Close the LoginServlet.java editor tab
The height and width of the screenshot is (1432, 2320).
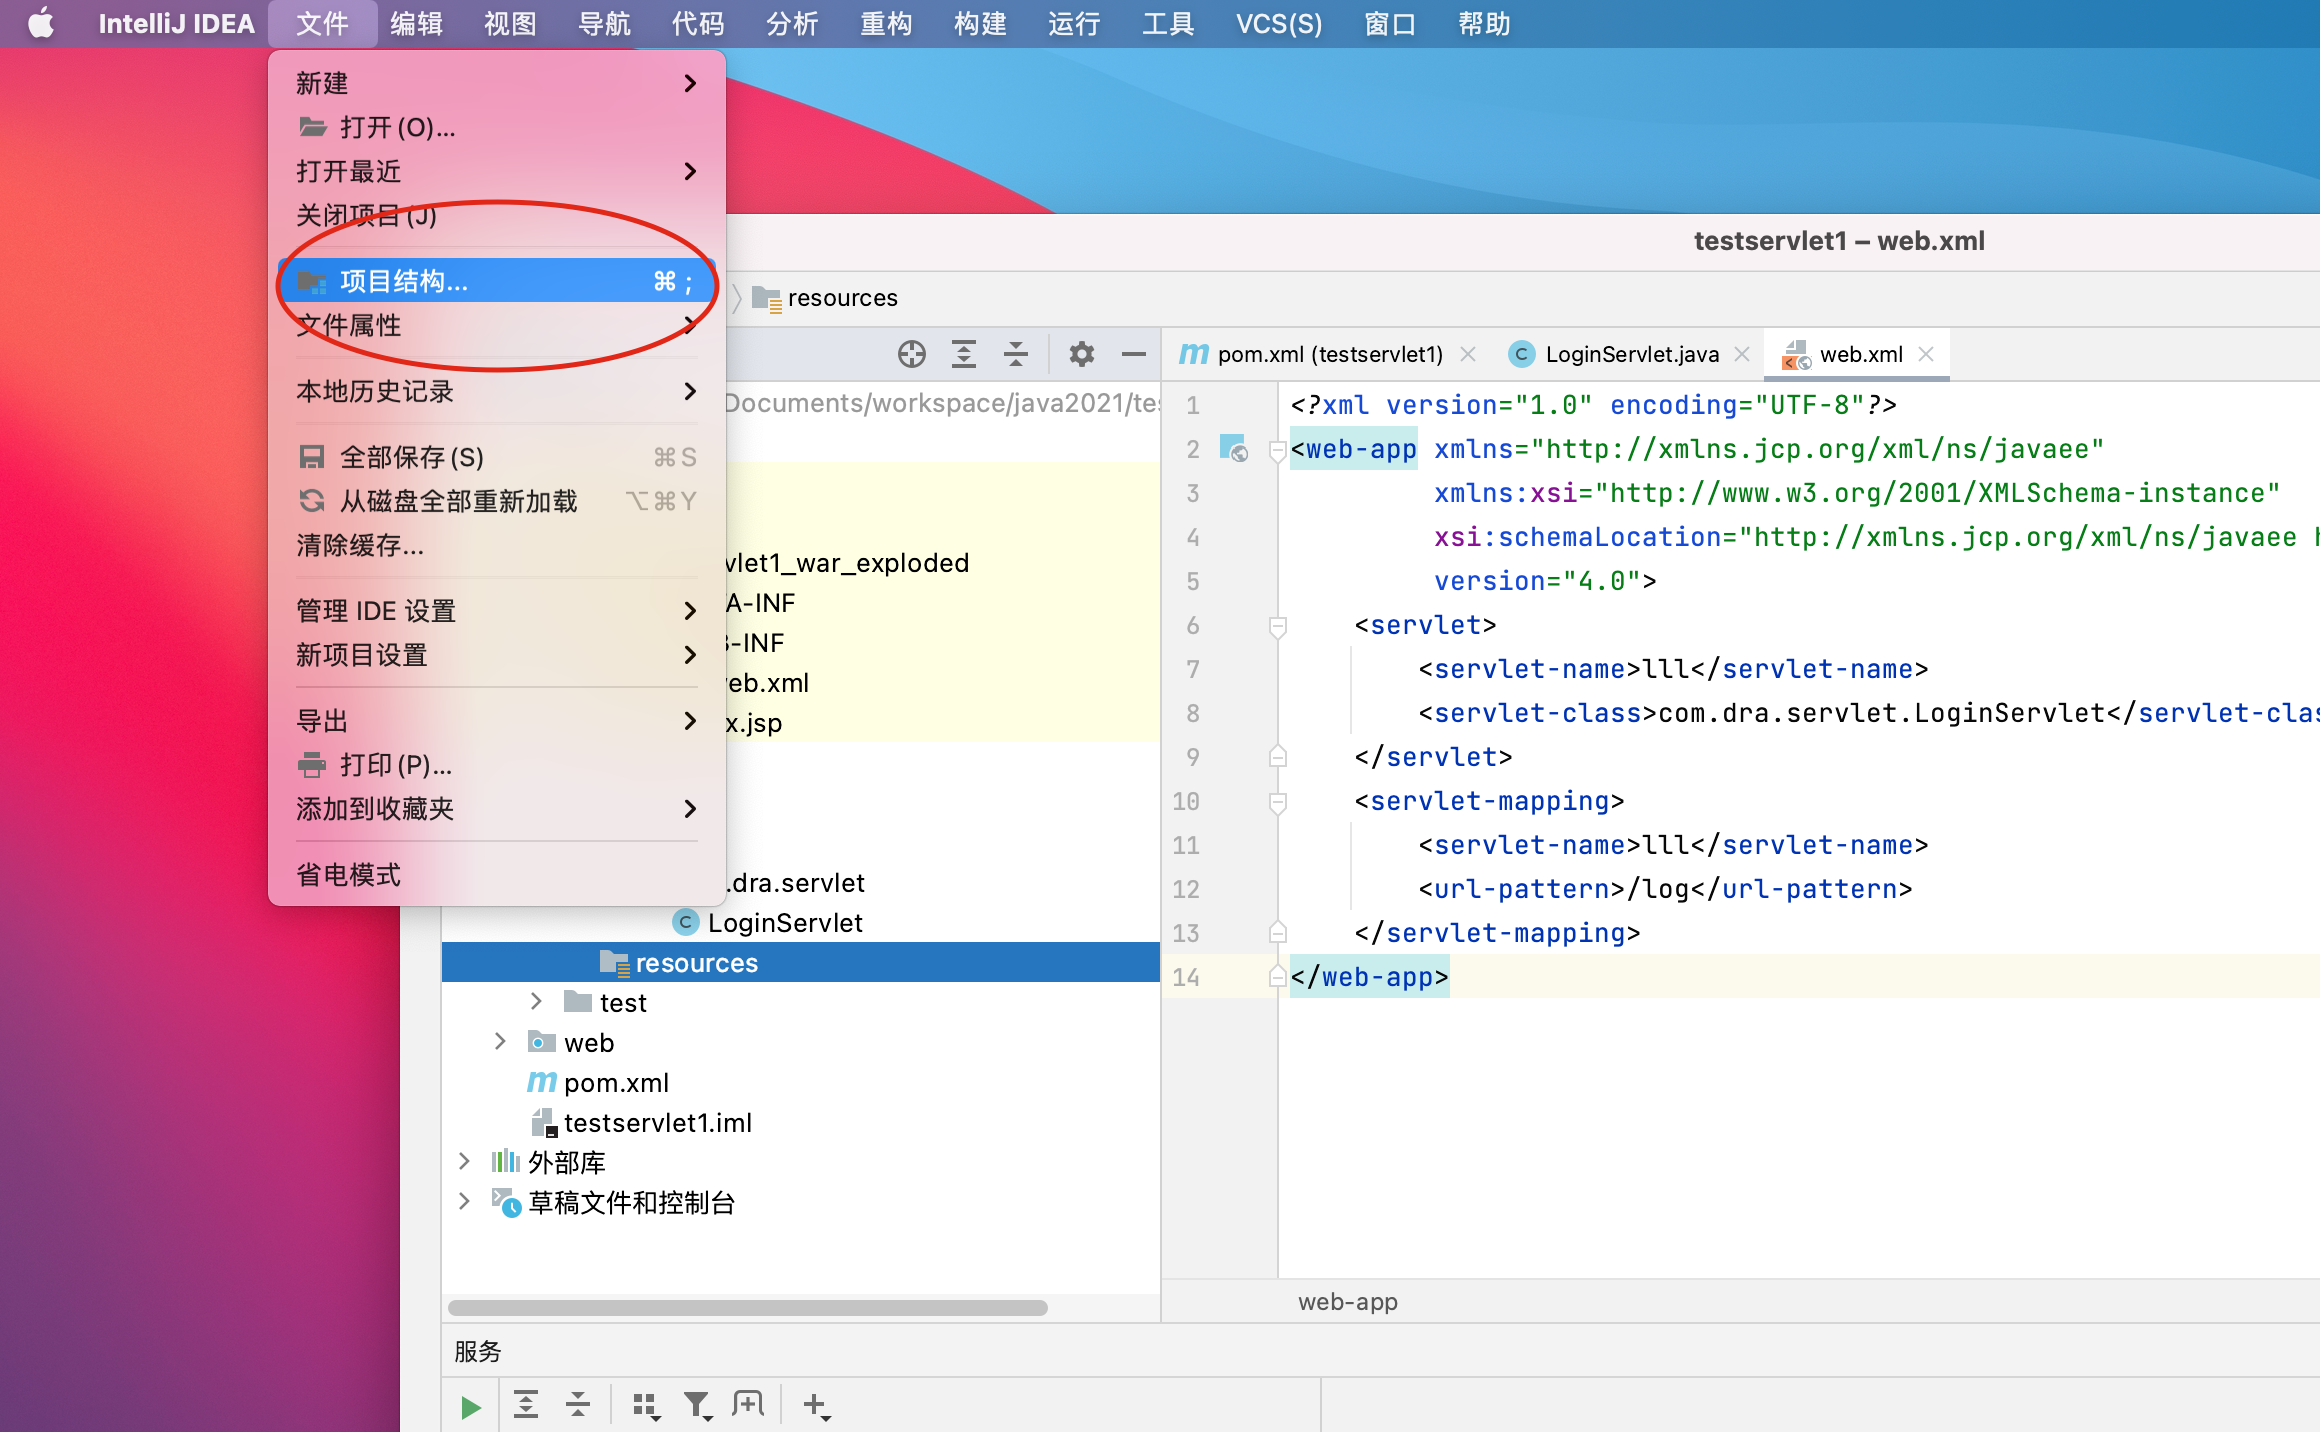click(1742, 354)
